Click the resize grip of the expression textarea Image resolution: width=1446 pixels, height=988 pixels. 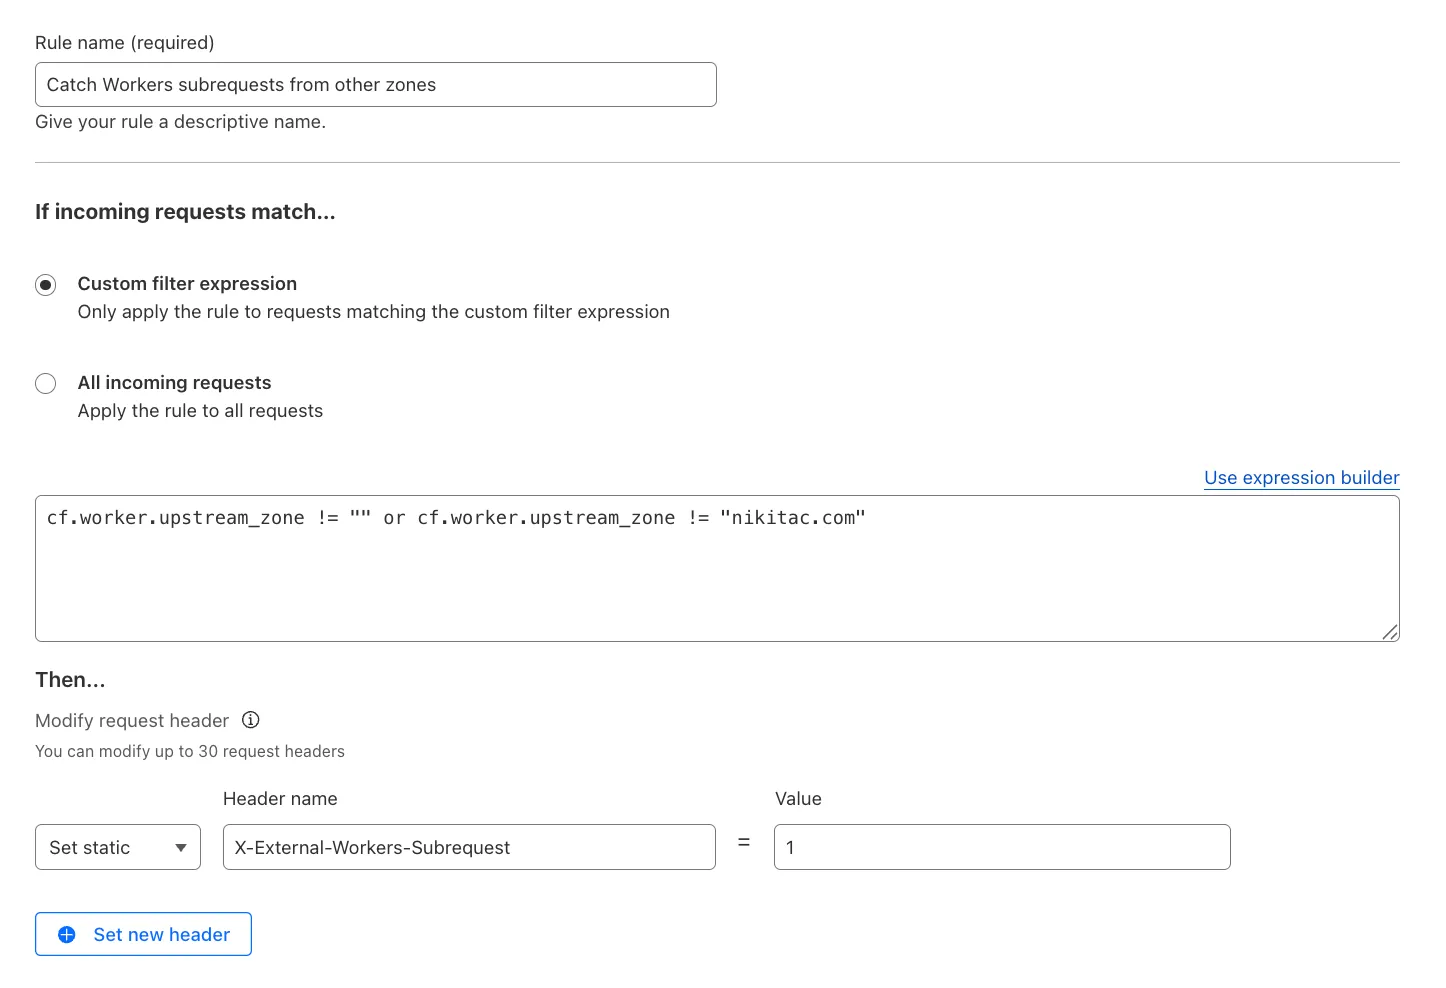(x=1390, y=632)
